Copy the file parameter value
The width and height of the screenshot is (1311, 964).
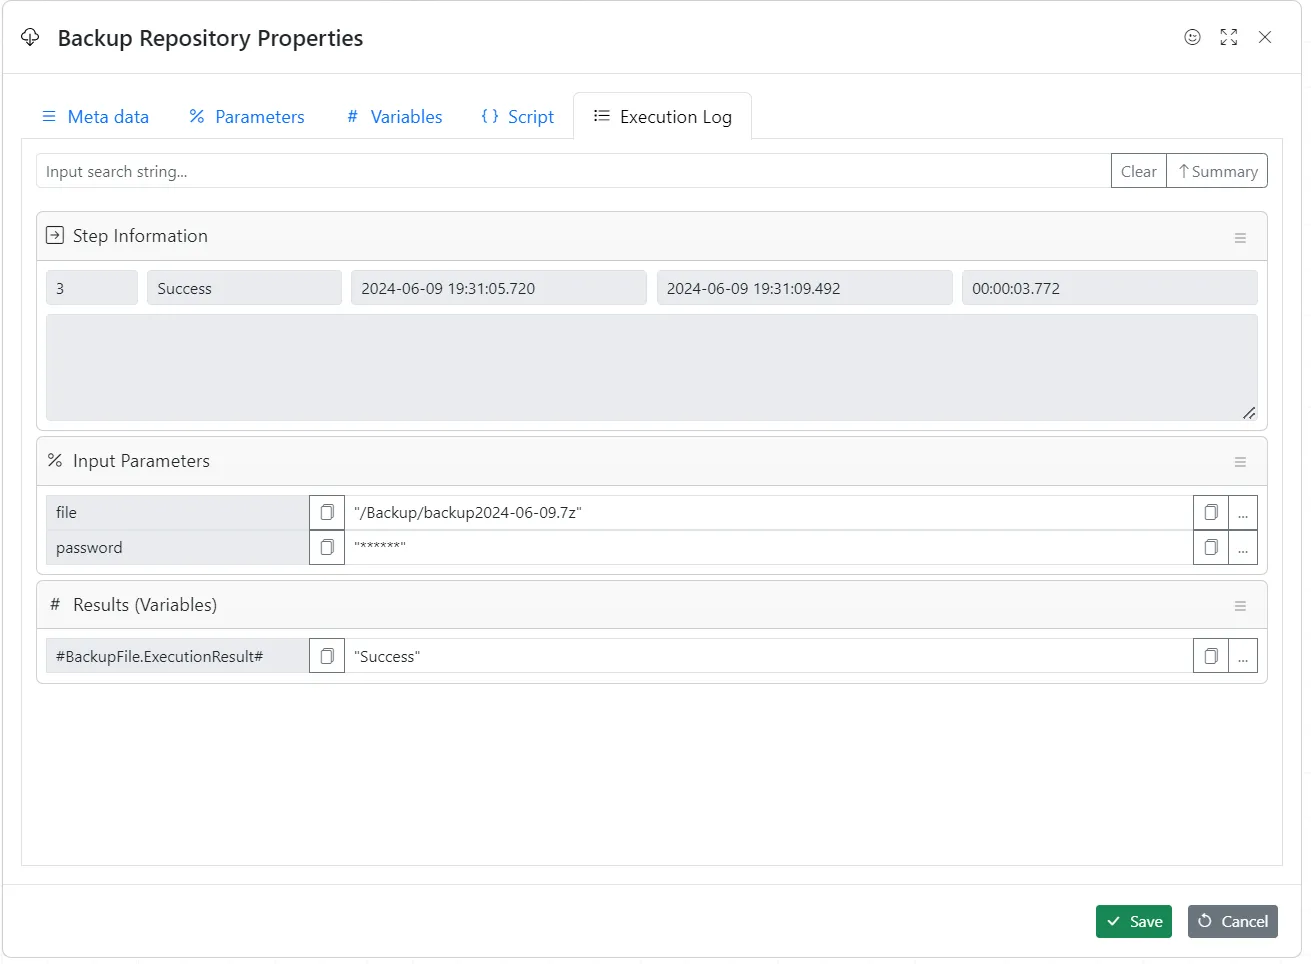point(1210,512)
